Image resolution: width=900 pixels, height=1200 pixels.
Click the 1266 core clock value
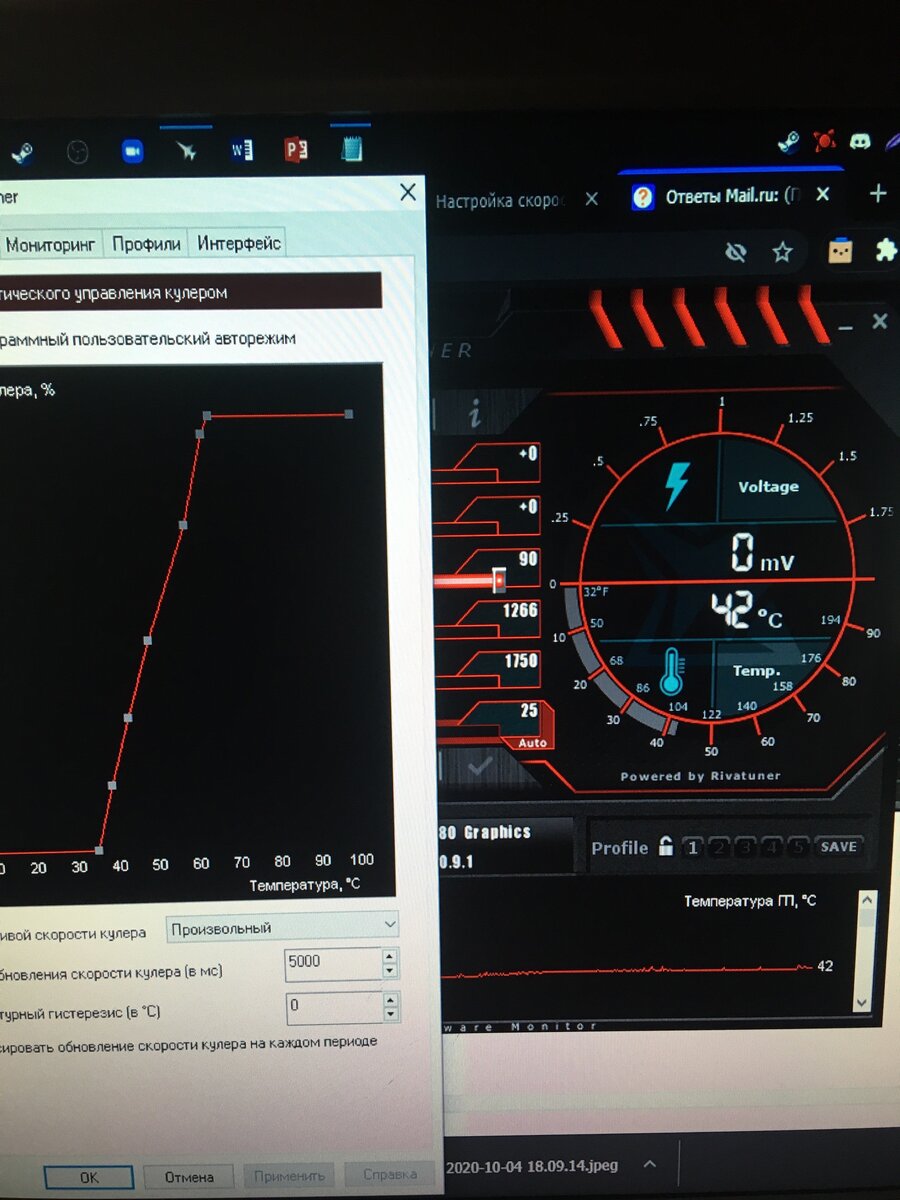pos(521,610)
